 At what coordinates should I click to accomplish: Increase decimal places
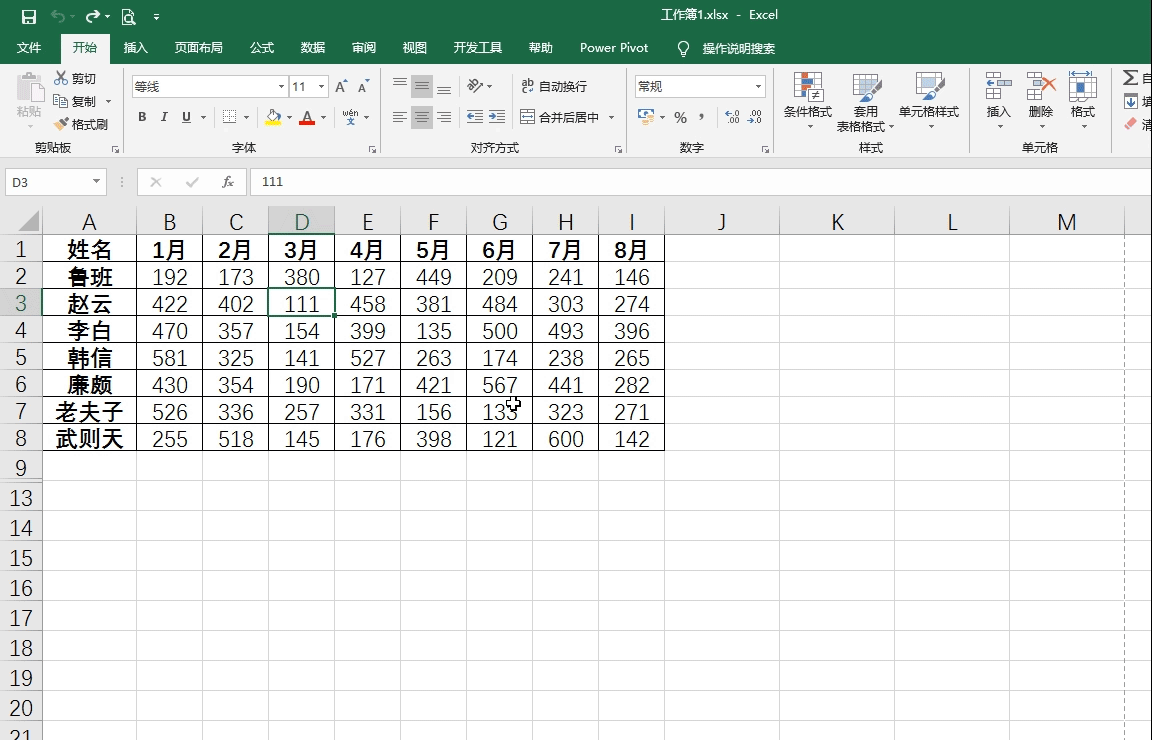pos(732,117)
